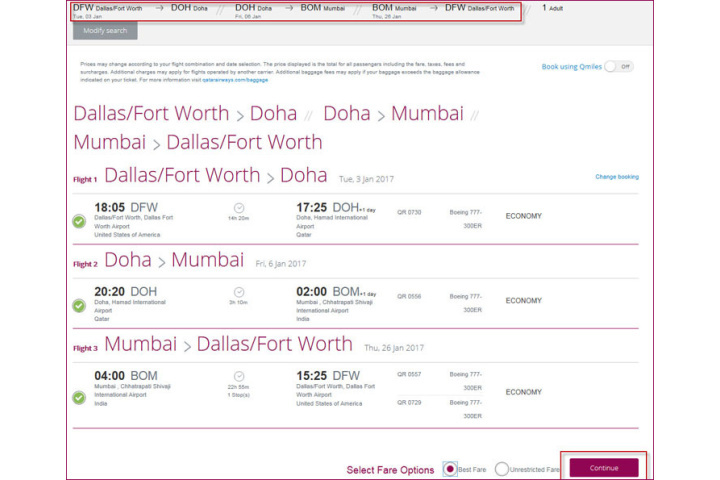Click the 15:25 DFW arrival time
The height and width of the screenshot is (480, 720).
click(x=328, y=376)
